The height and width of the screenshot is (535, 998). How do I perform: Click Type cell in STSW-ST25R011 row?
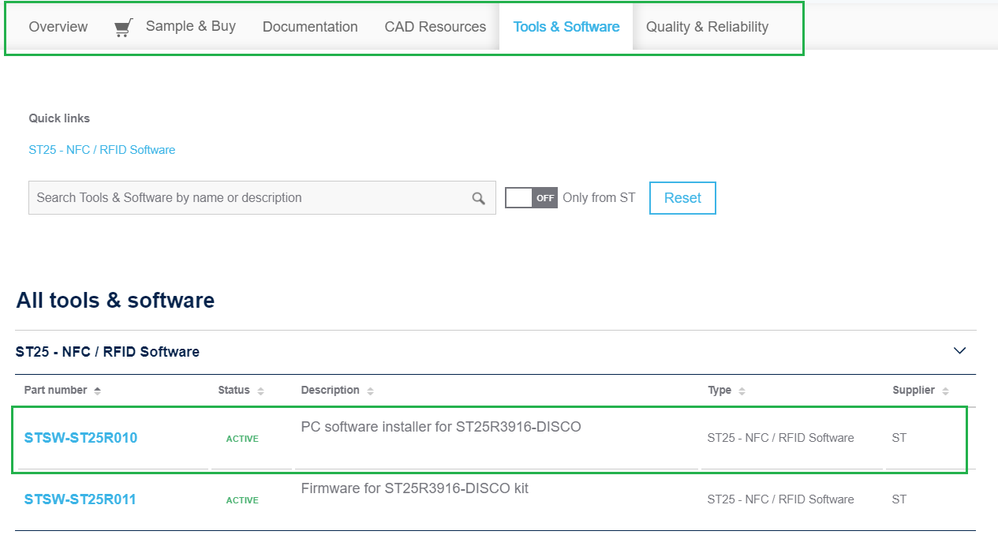click(x=780, y=499)
